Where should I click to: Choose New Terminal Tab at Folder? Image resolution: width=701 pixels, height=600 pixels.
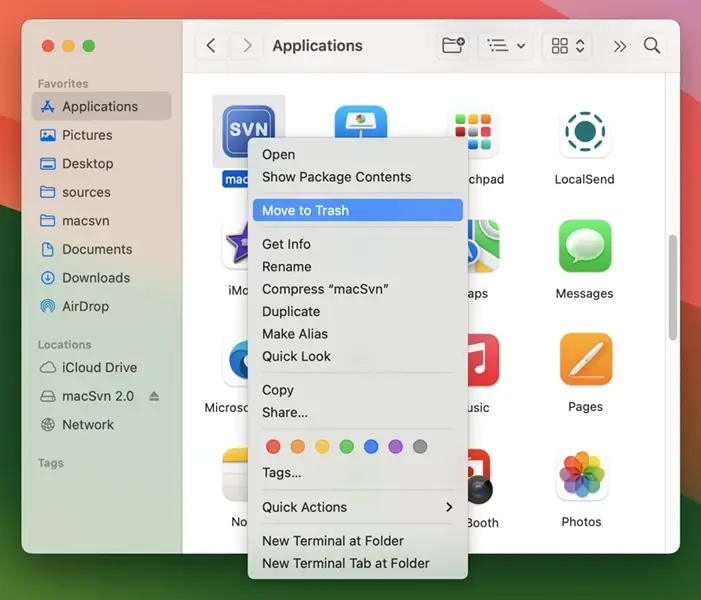358,563
